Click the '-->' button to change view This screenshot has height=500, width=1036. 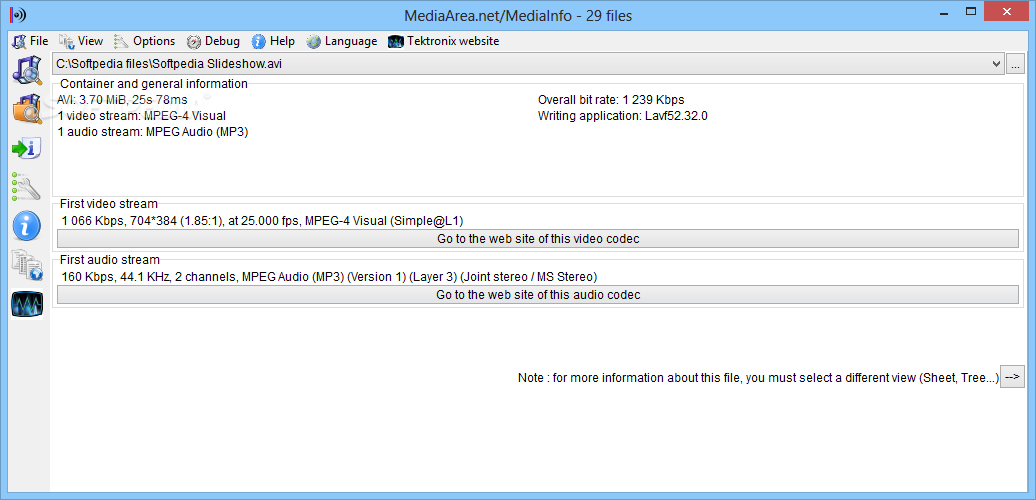pyautogui.click(x=1012, y=377)
